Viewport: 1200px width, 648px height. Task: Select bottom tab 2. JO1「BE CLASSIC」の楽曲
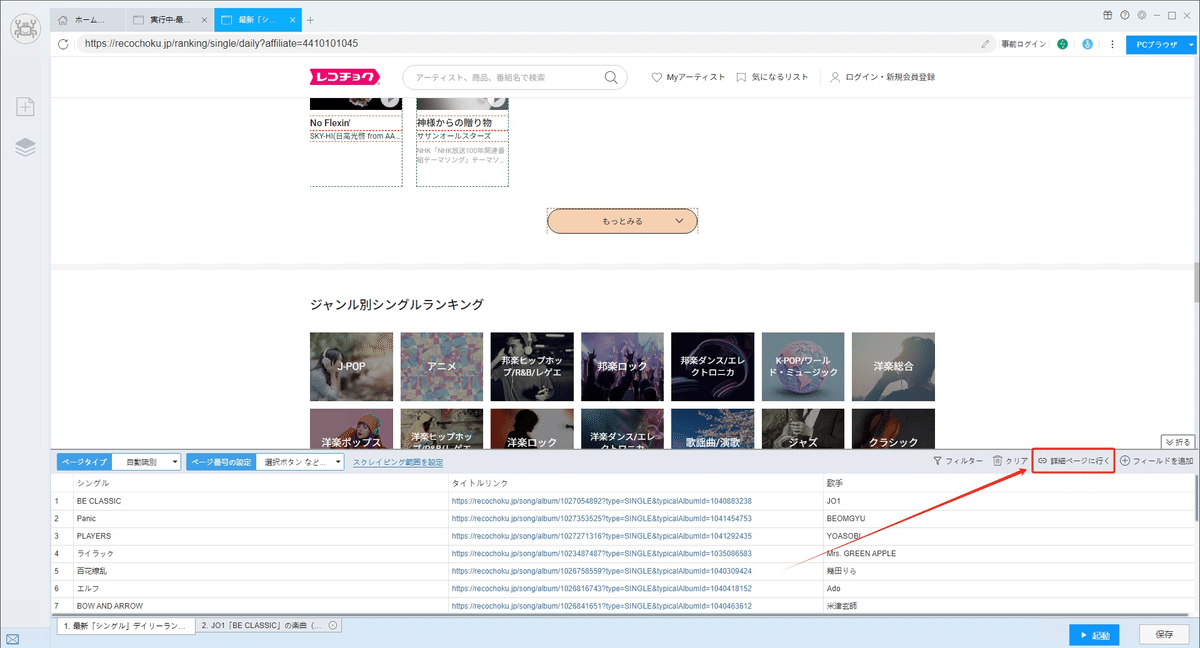(x=269, y=625)
